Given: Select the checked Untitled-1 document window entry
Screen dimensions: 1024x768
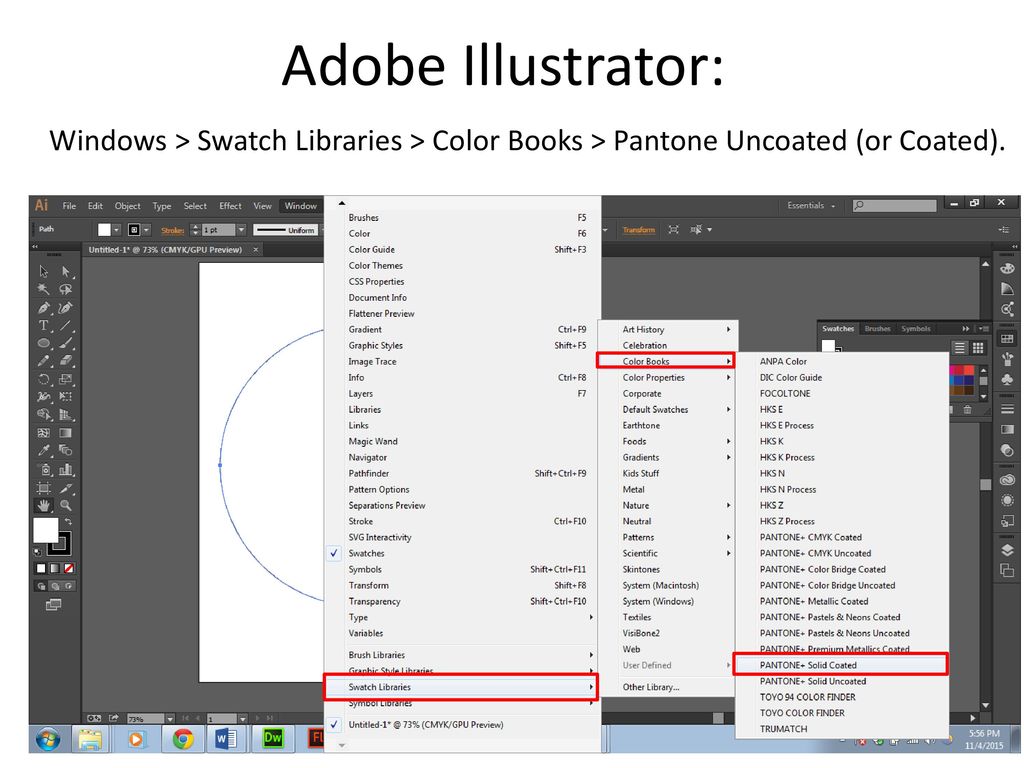Looking at the screenshot, I should 463,724.
